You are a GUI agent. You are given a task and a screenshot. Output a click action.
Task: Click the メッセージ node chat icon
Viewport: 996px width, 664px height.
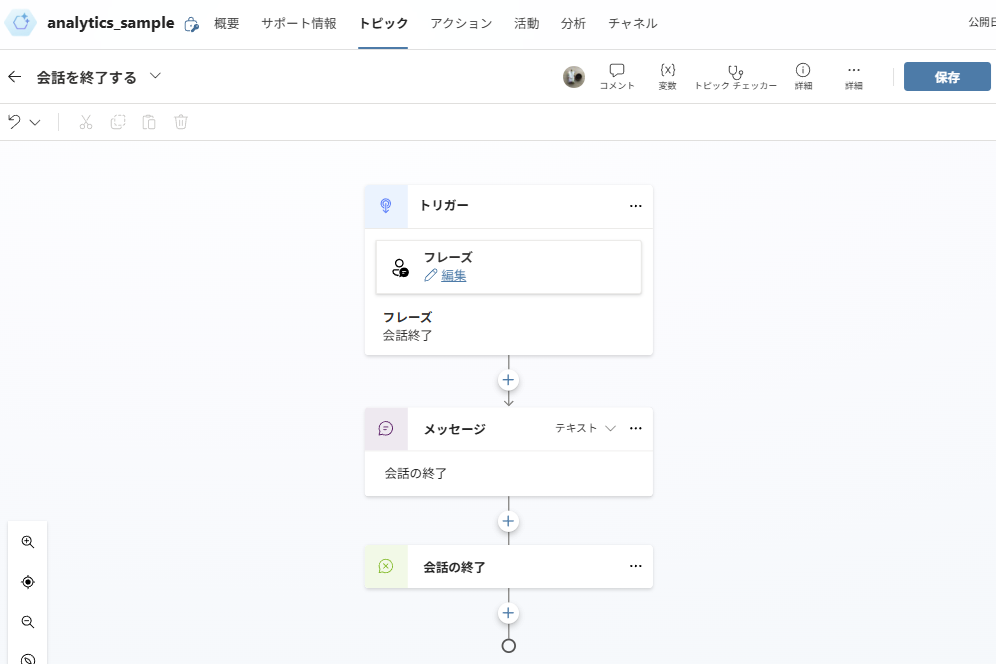pyautogui.click(x=386, y=429)
